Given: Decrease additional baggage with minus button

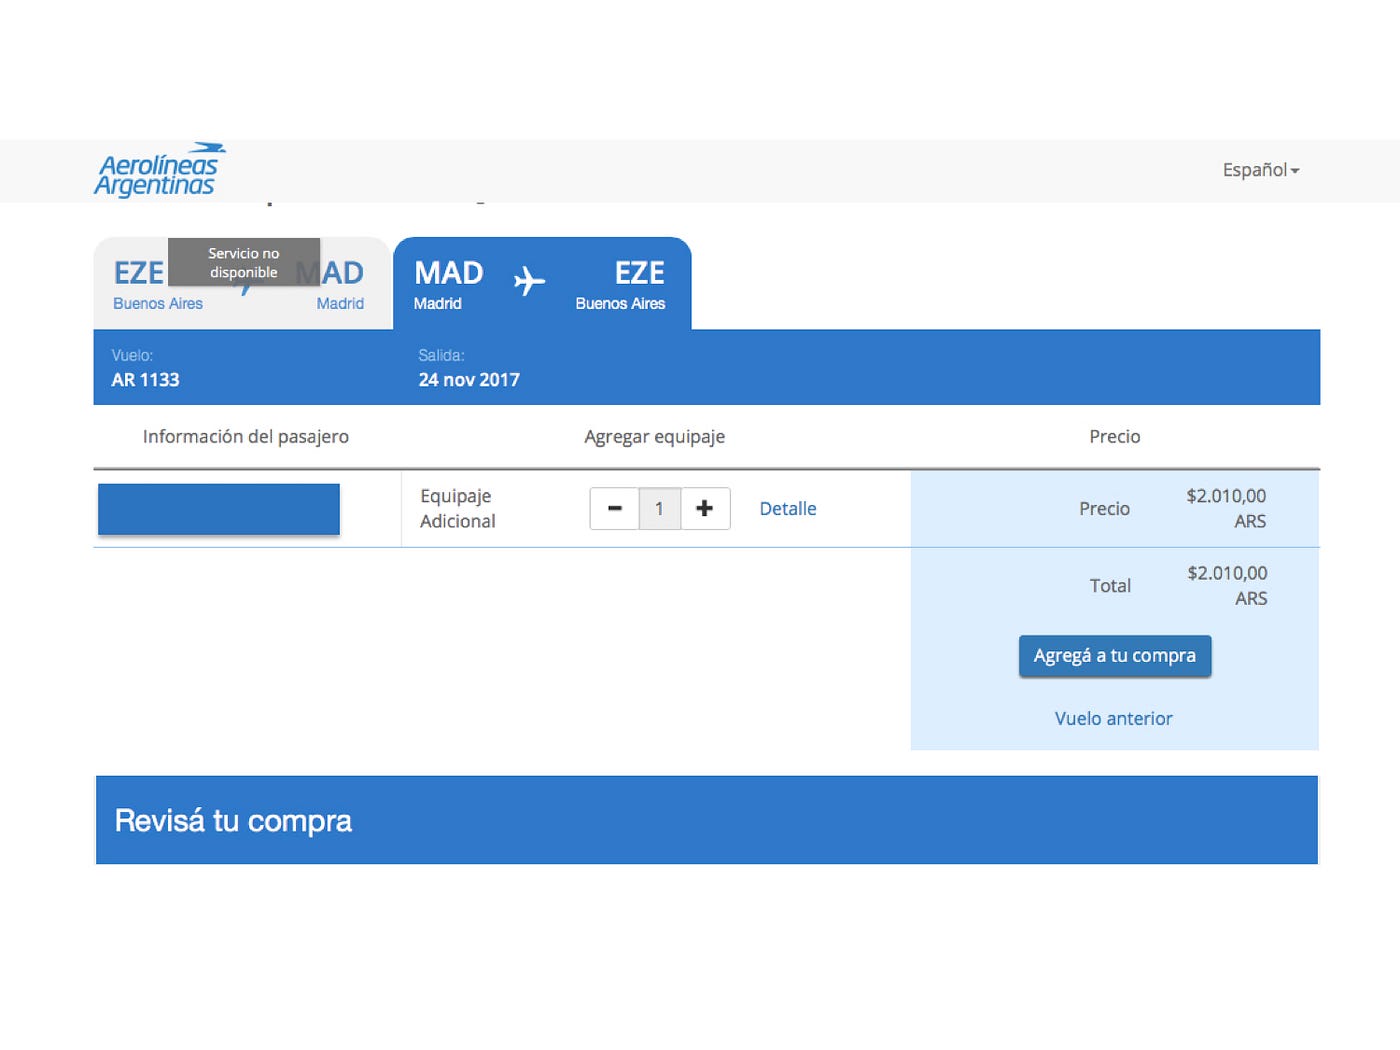Looking at the screenshot, I should pos(615,509).
